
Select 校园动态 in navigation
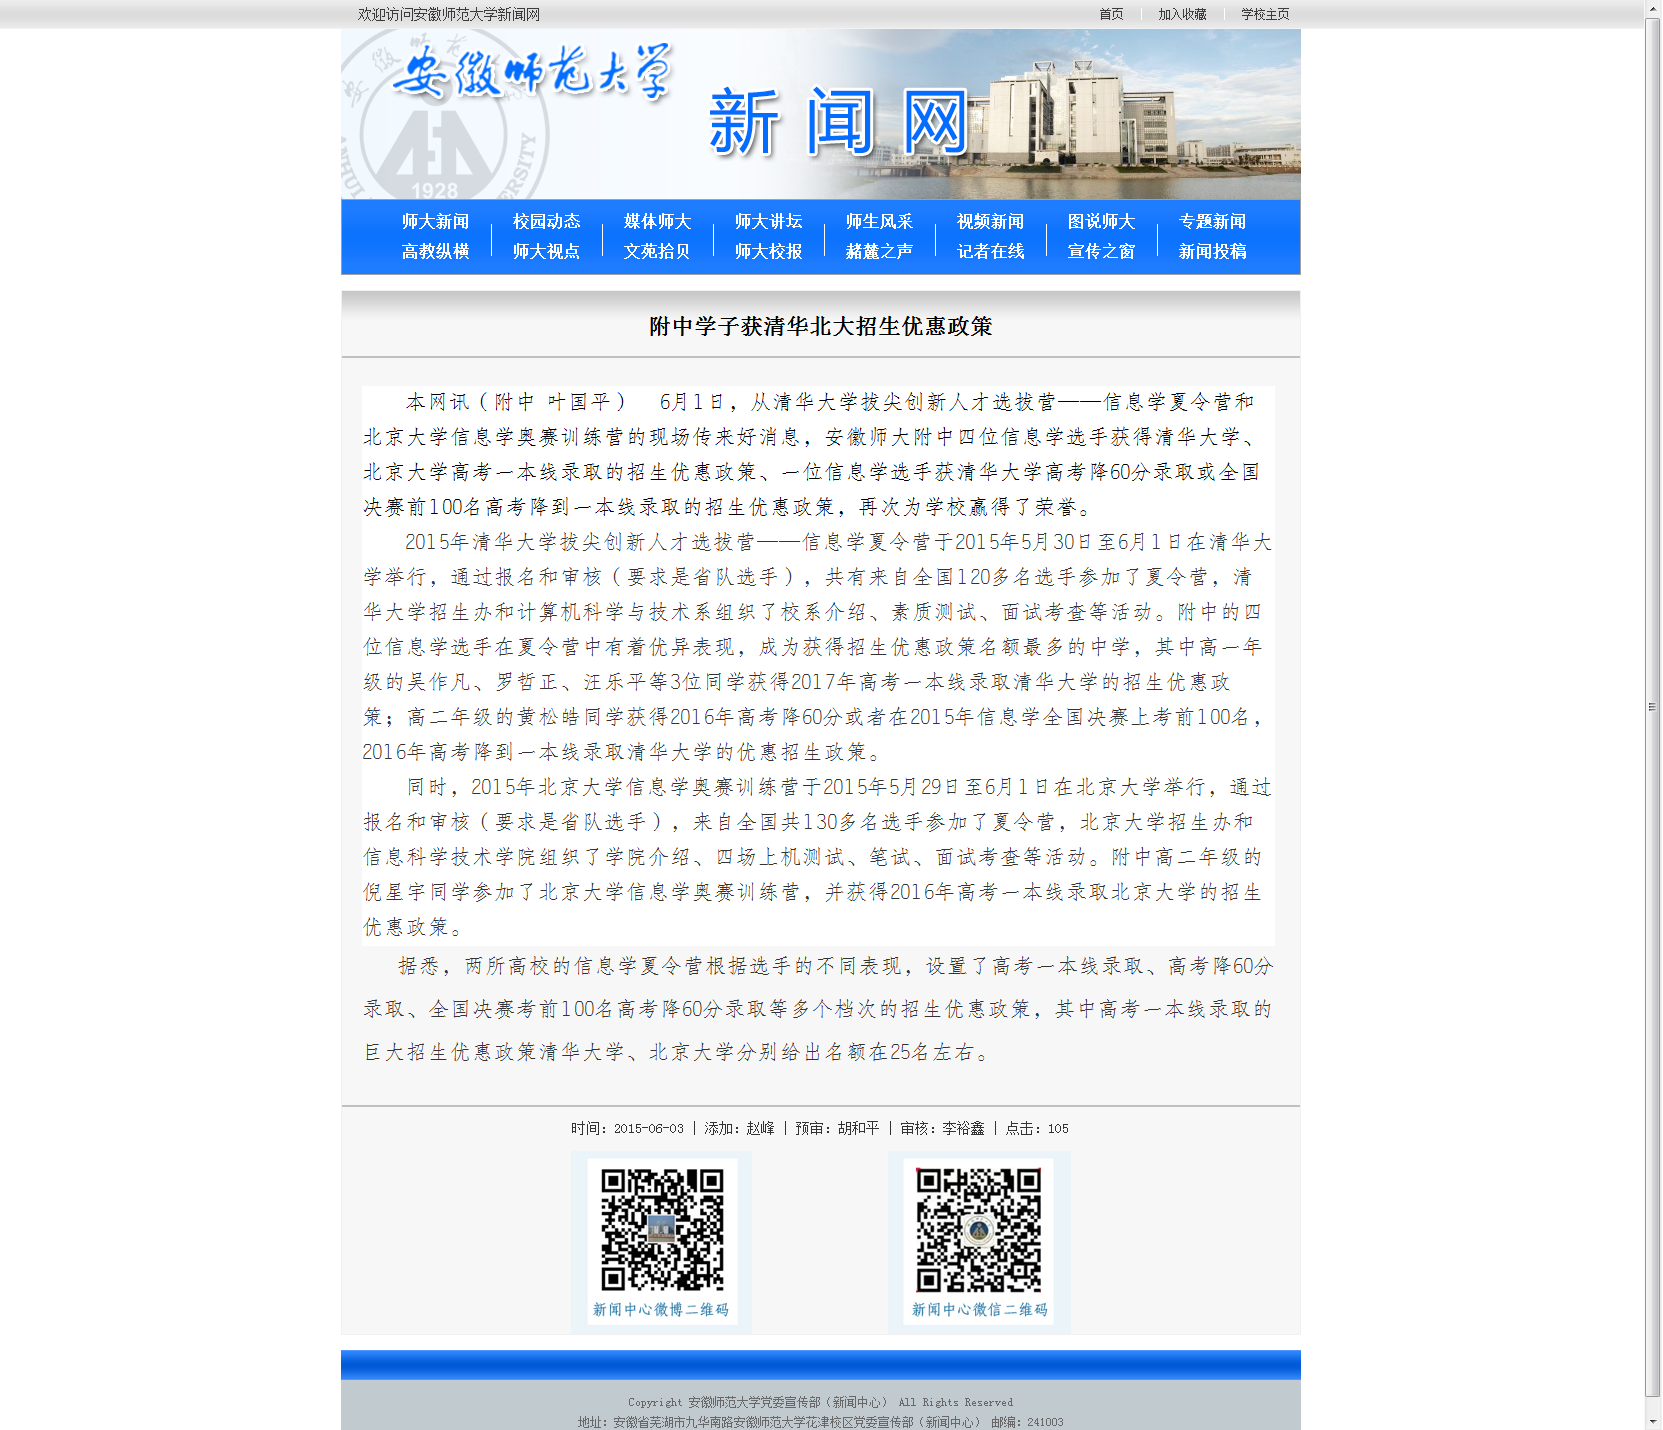tap(546, 222)
